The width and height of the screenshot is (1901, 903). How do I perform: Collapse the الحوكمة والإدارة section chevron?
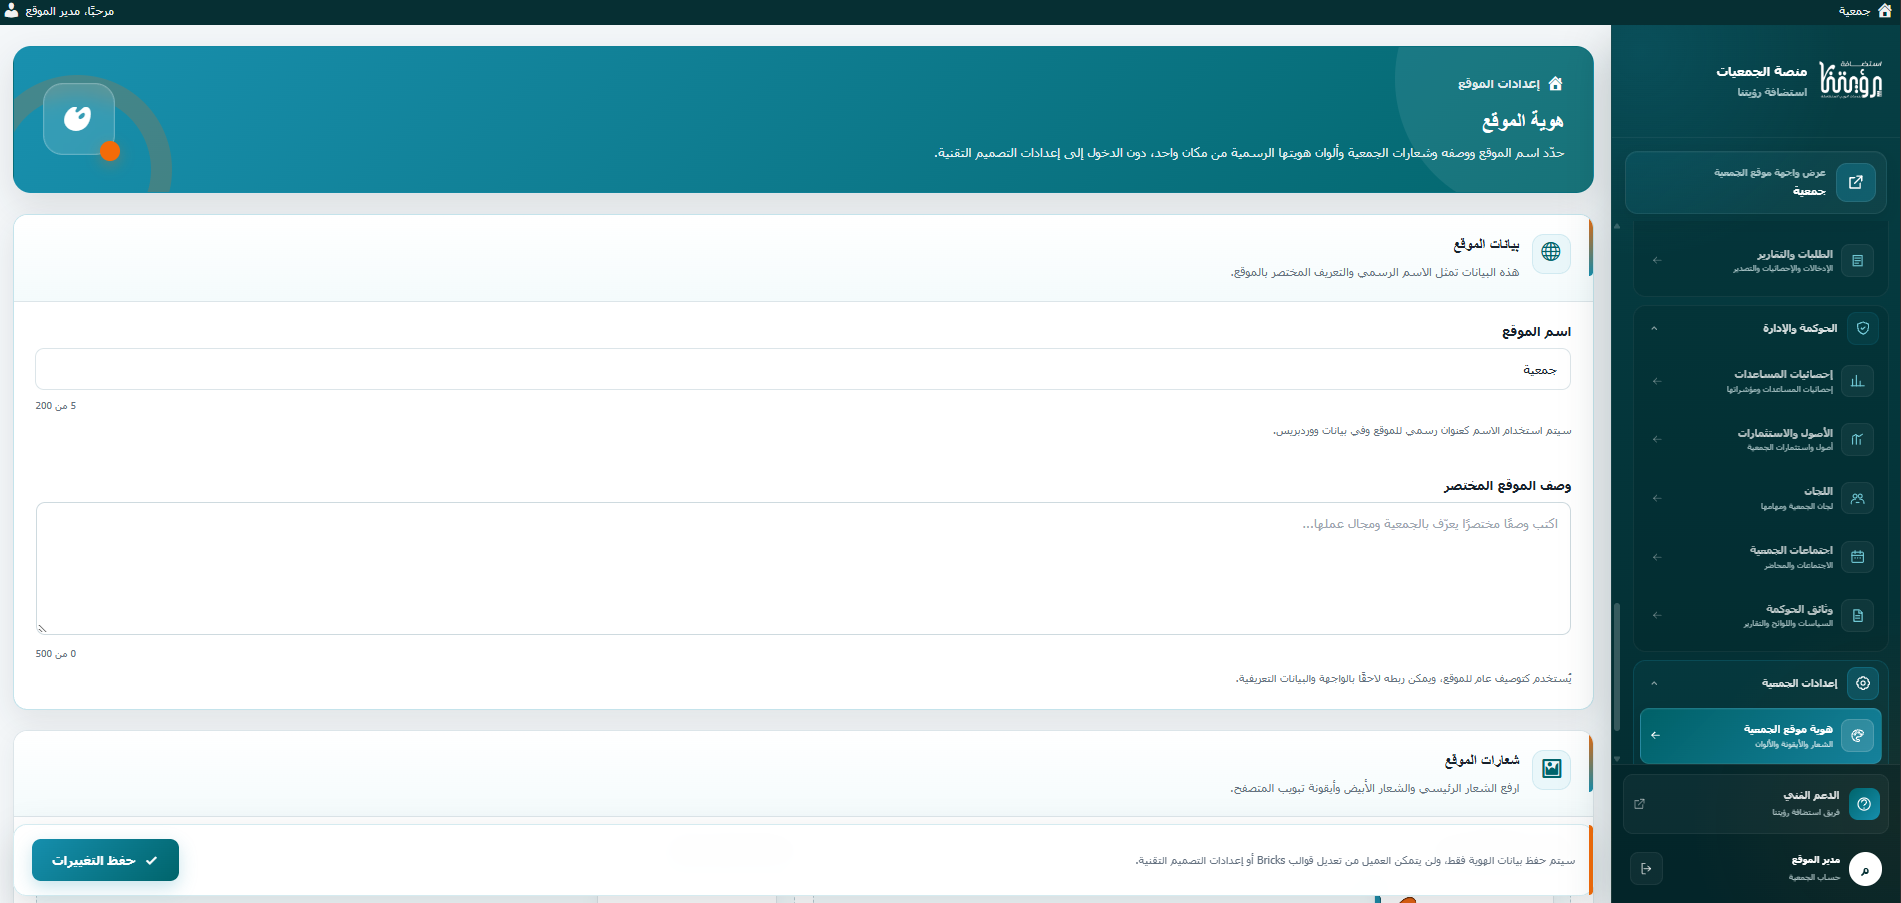point(1654,328)
